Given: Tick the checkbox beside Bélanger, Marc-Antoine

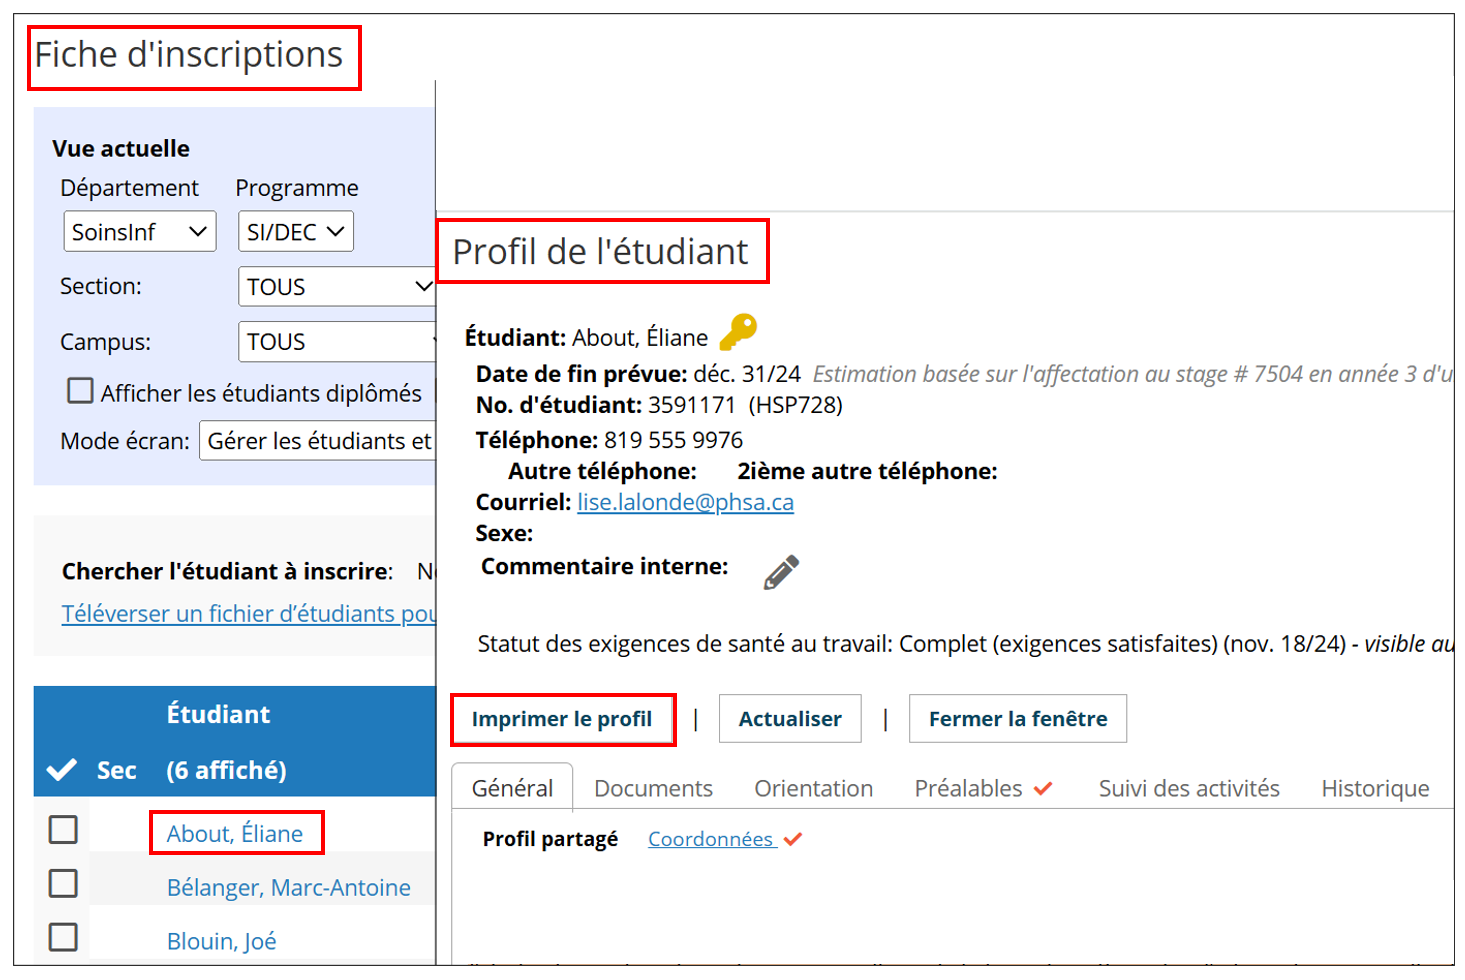Looking at the screenshot, I should pyautogui.click(x=63, y=883).
